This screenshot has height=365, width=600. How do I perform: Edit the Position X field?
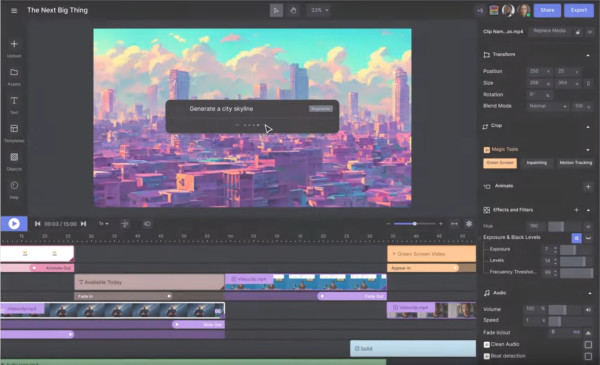point(540,71)
